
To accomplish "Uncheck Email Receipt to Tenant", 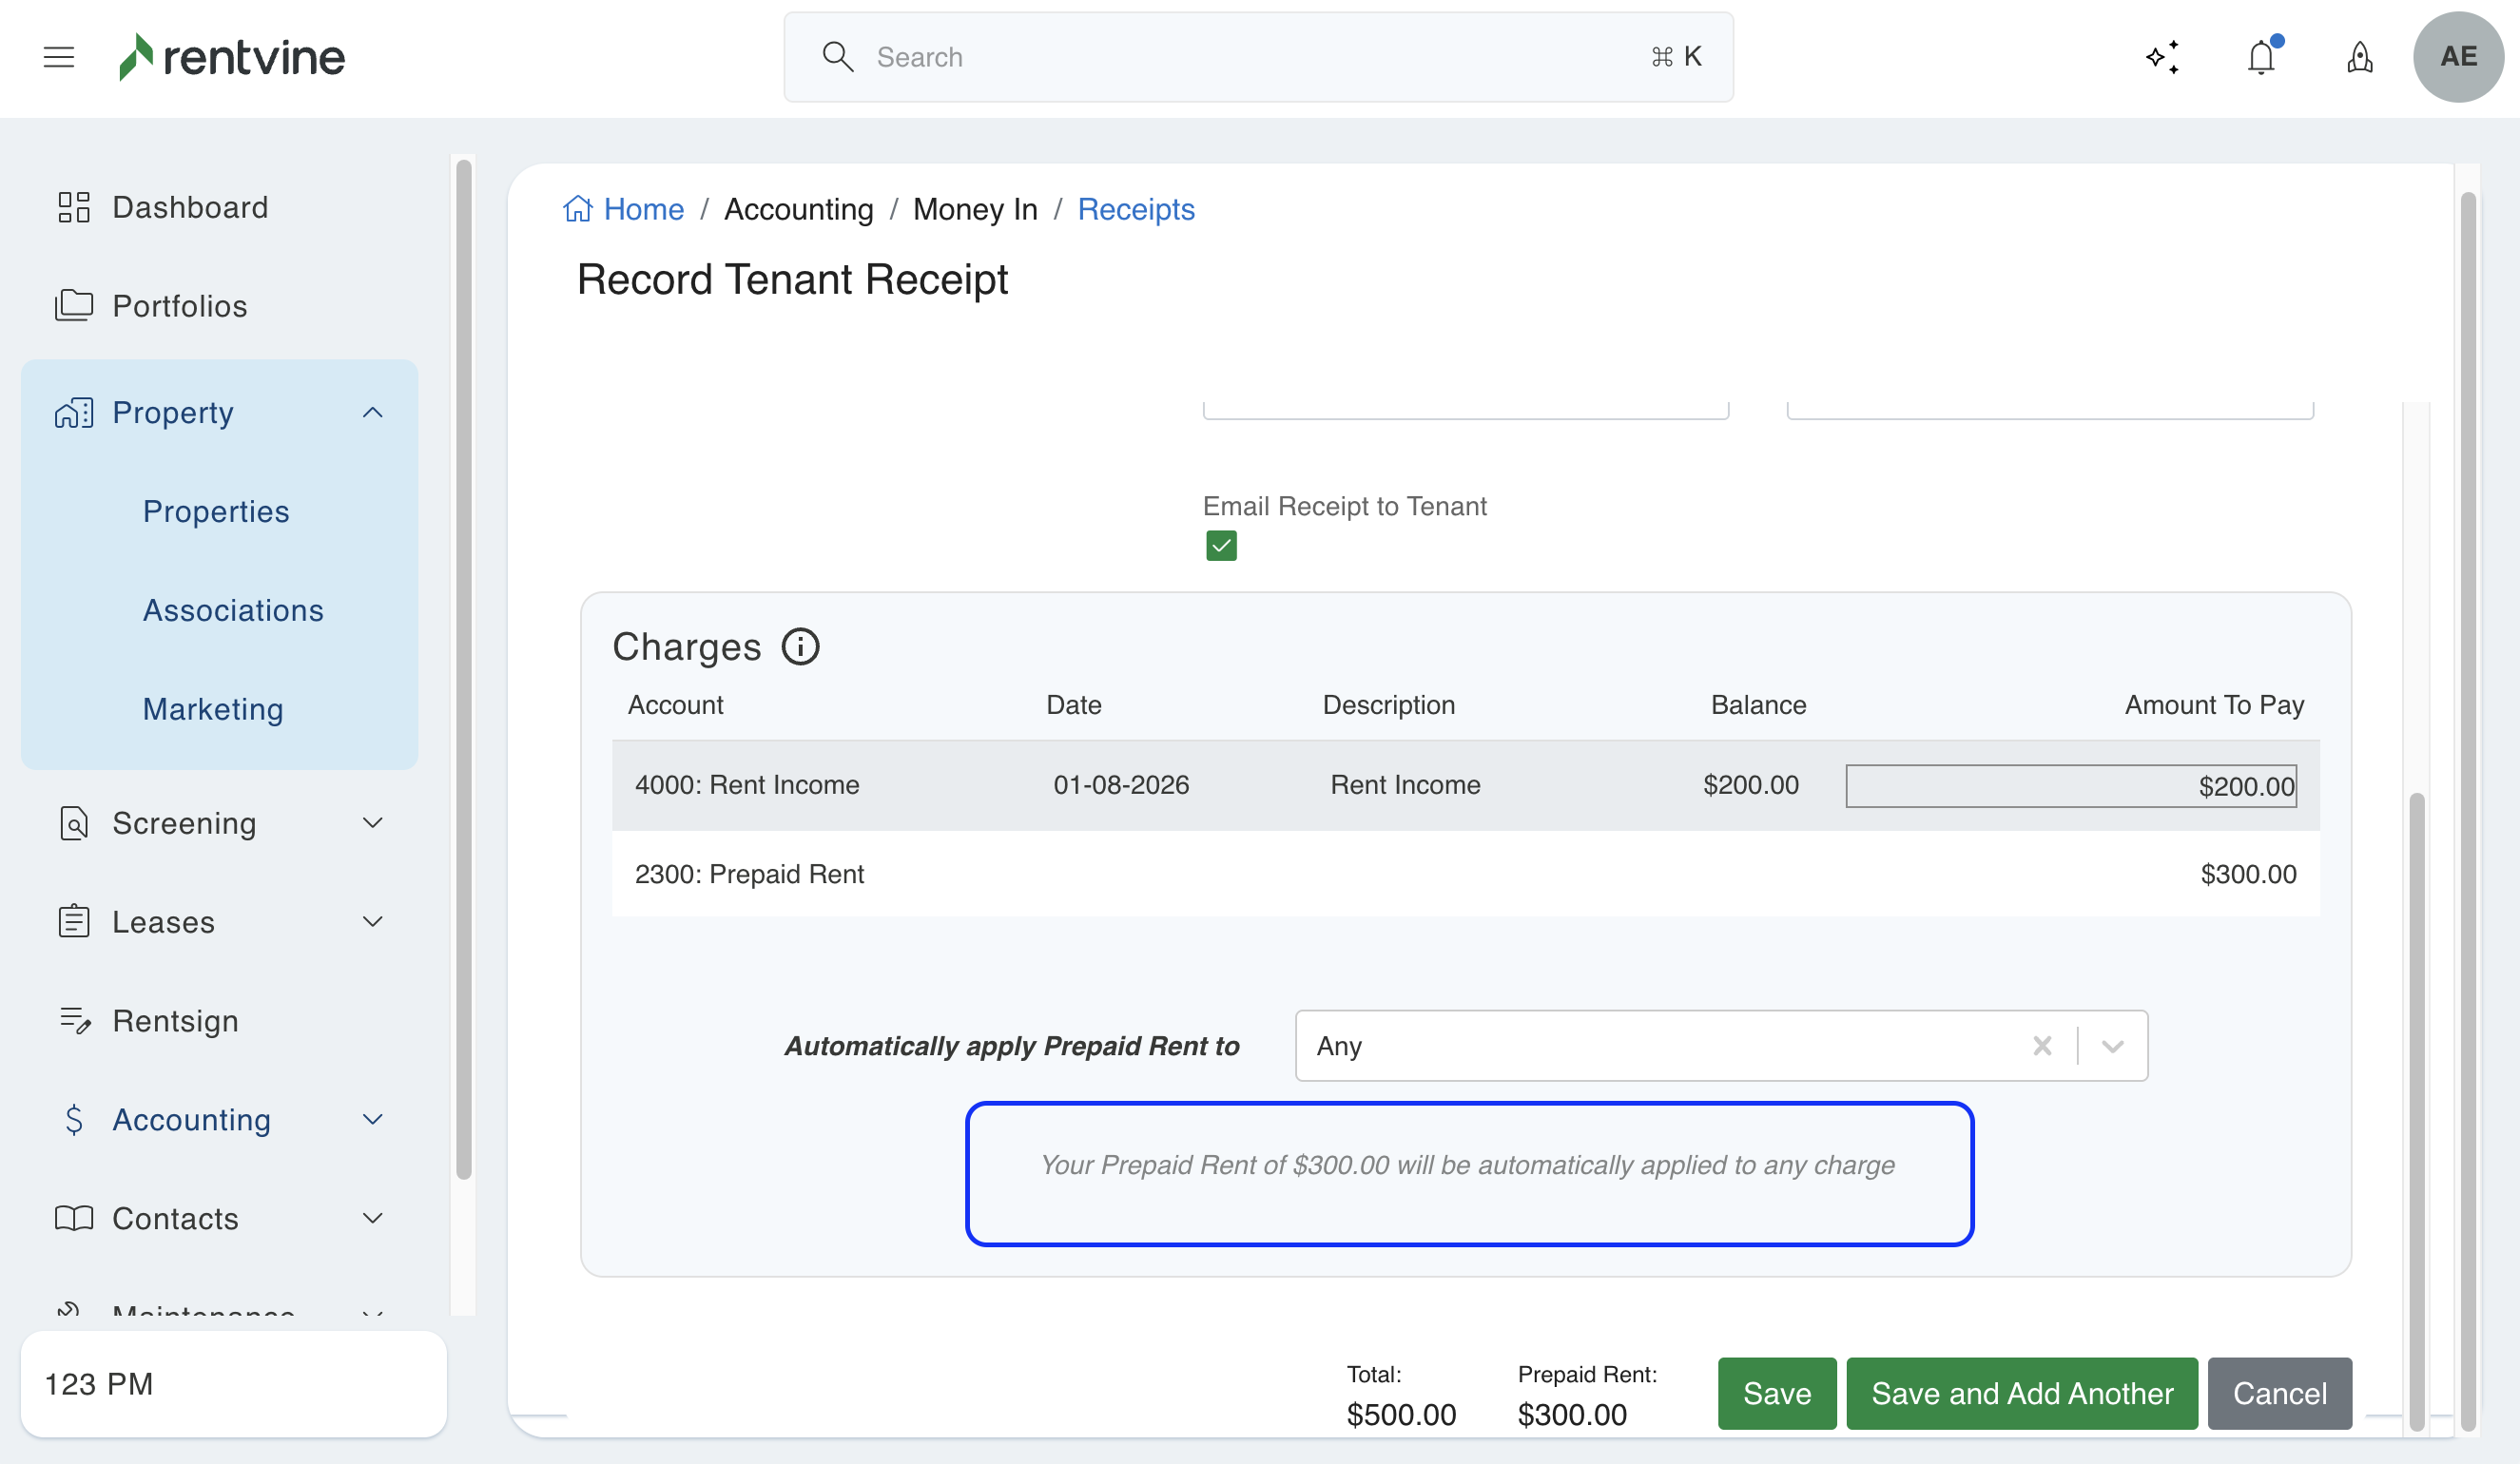I will point(1221,546).
